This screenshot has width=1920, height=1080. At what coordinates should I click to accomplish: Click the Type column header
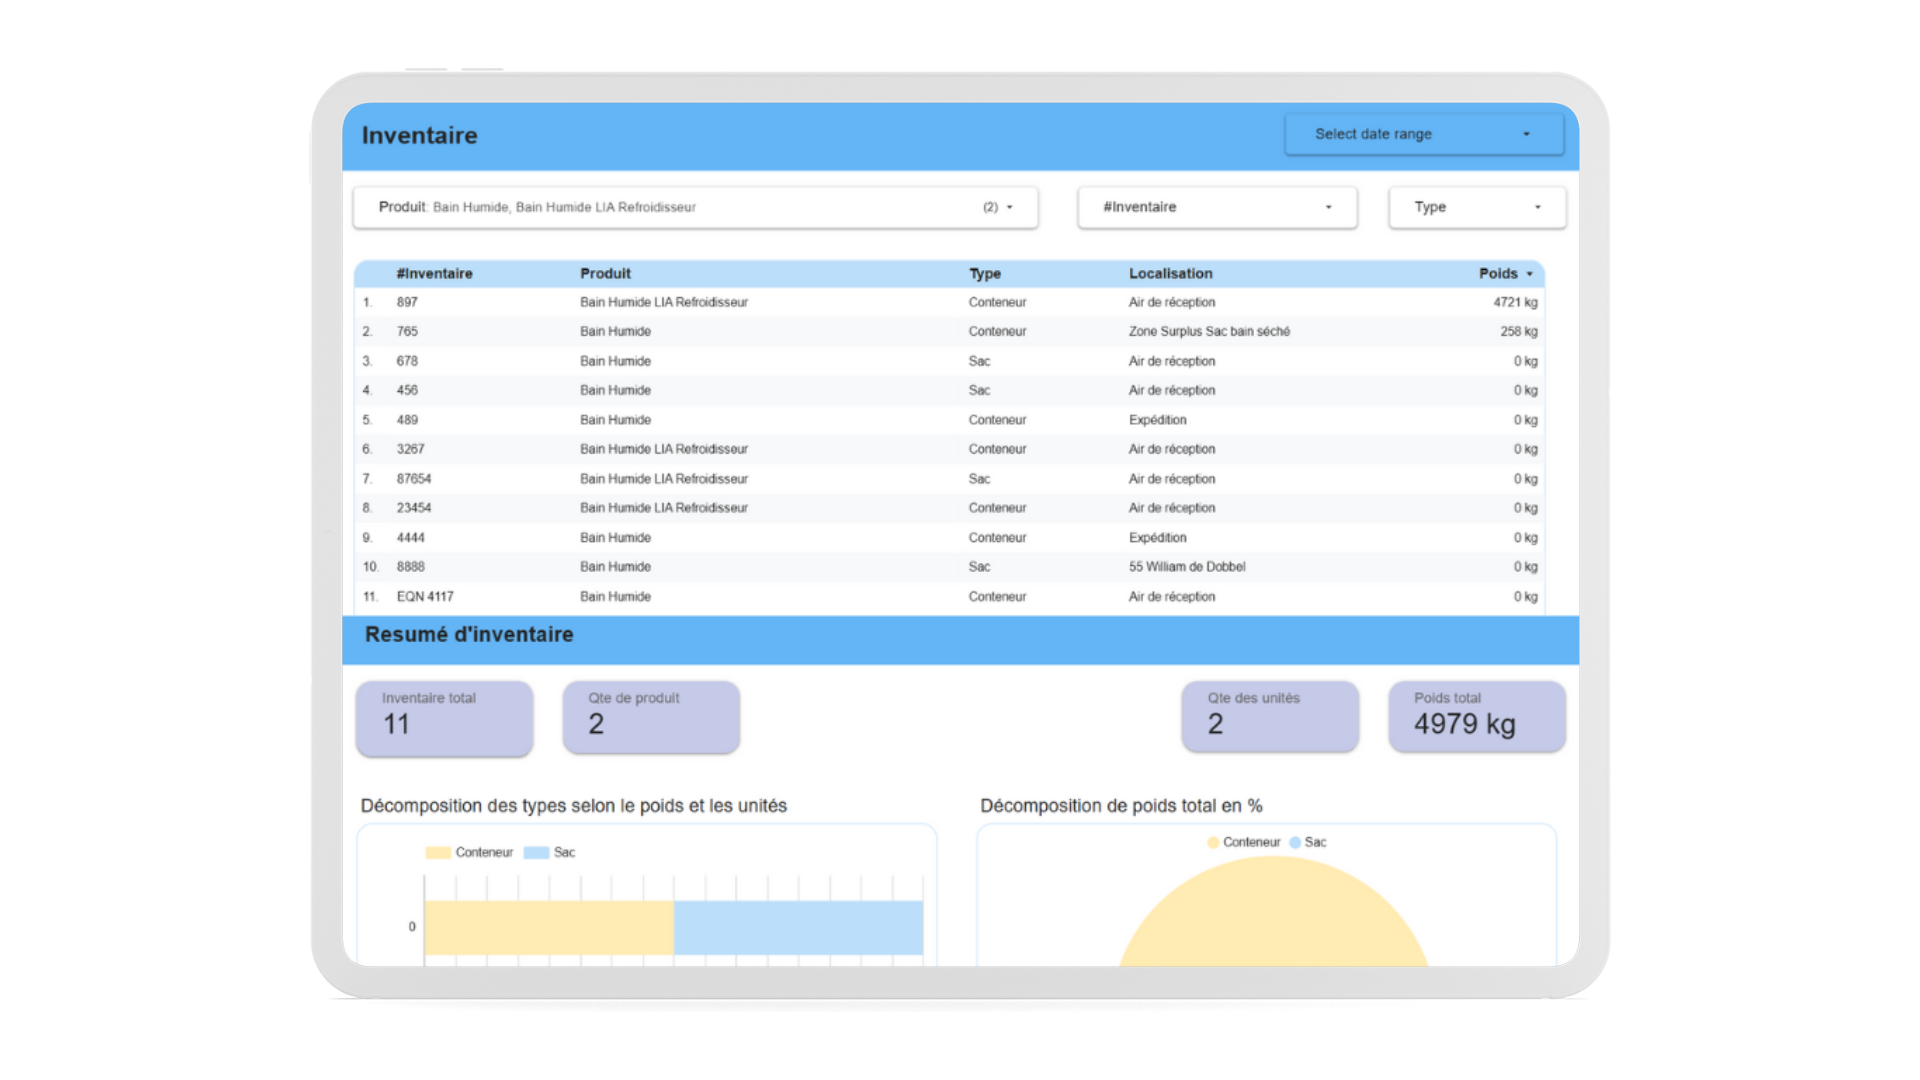(984, 274)
